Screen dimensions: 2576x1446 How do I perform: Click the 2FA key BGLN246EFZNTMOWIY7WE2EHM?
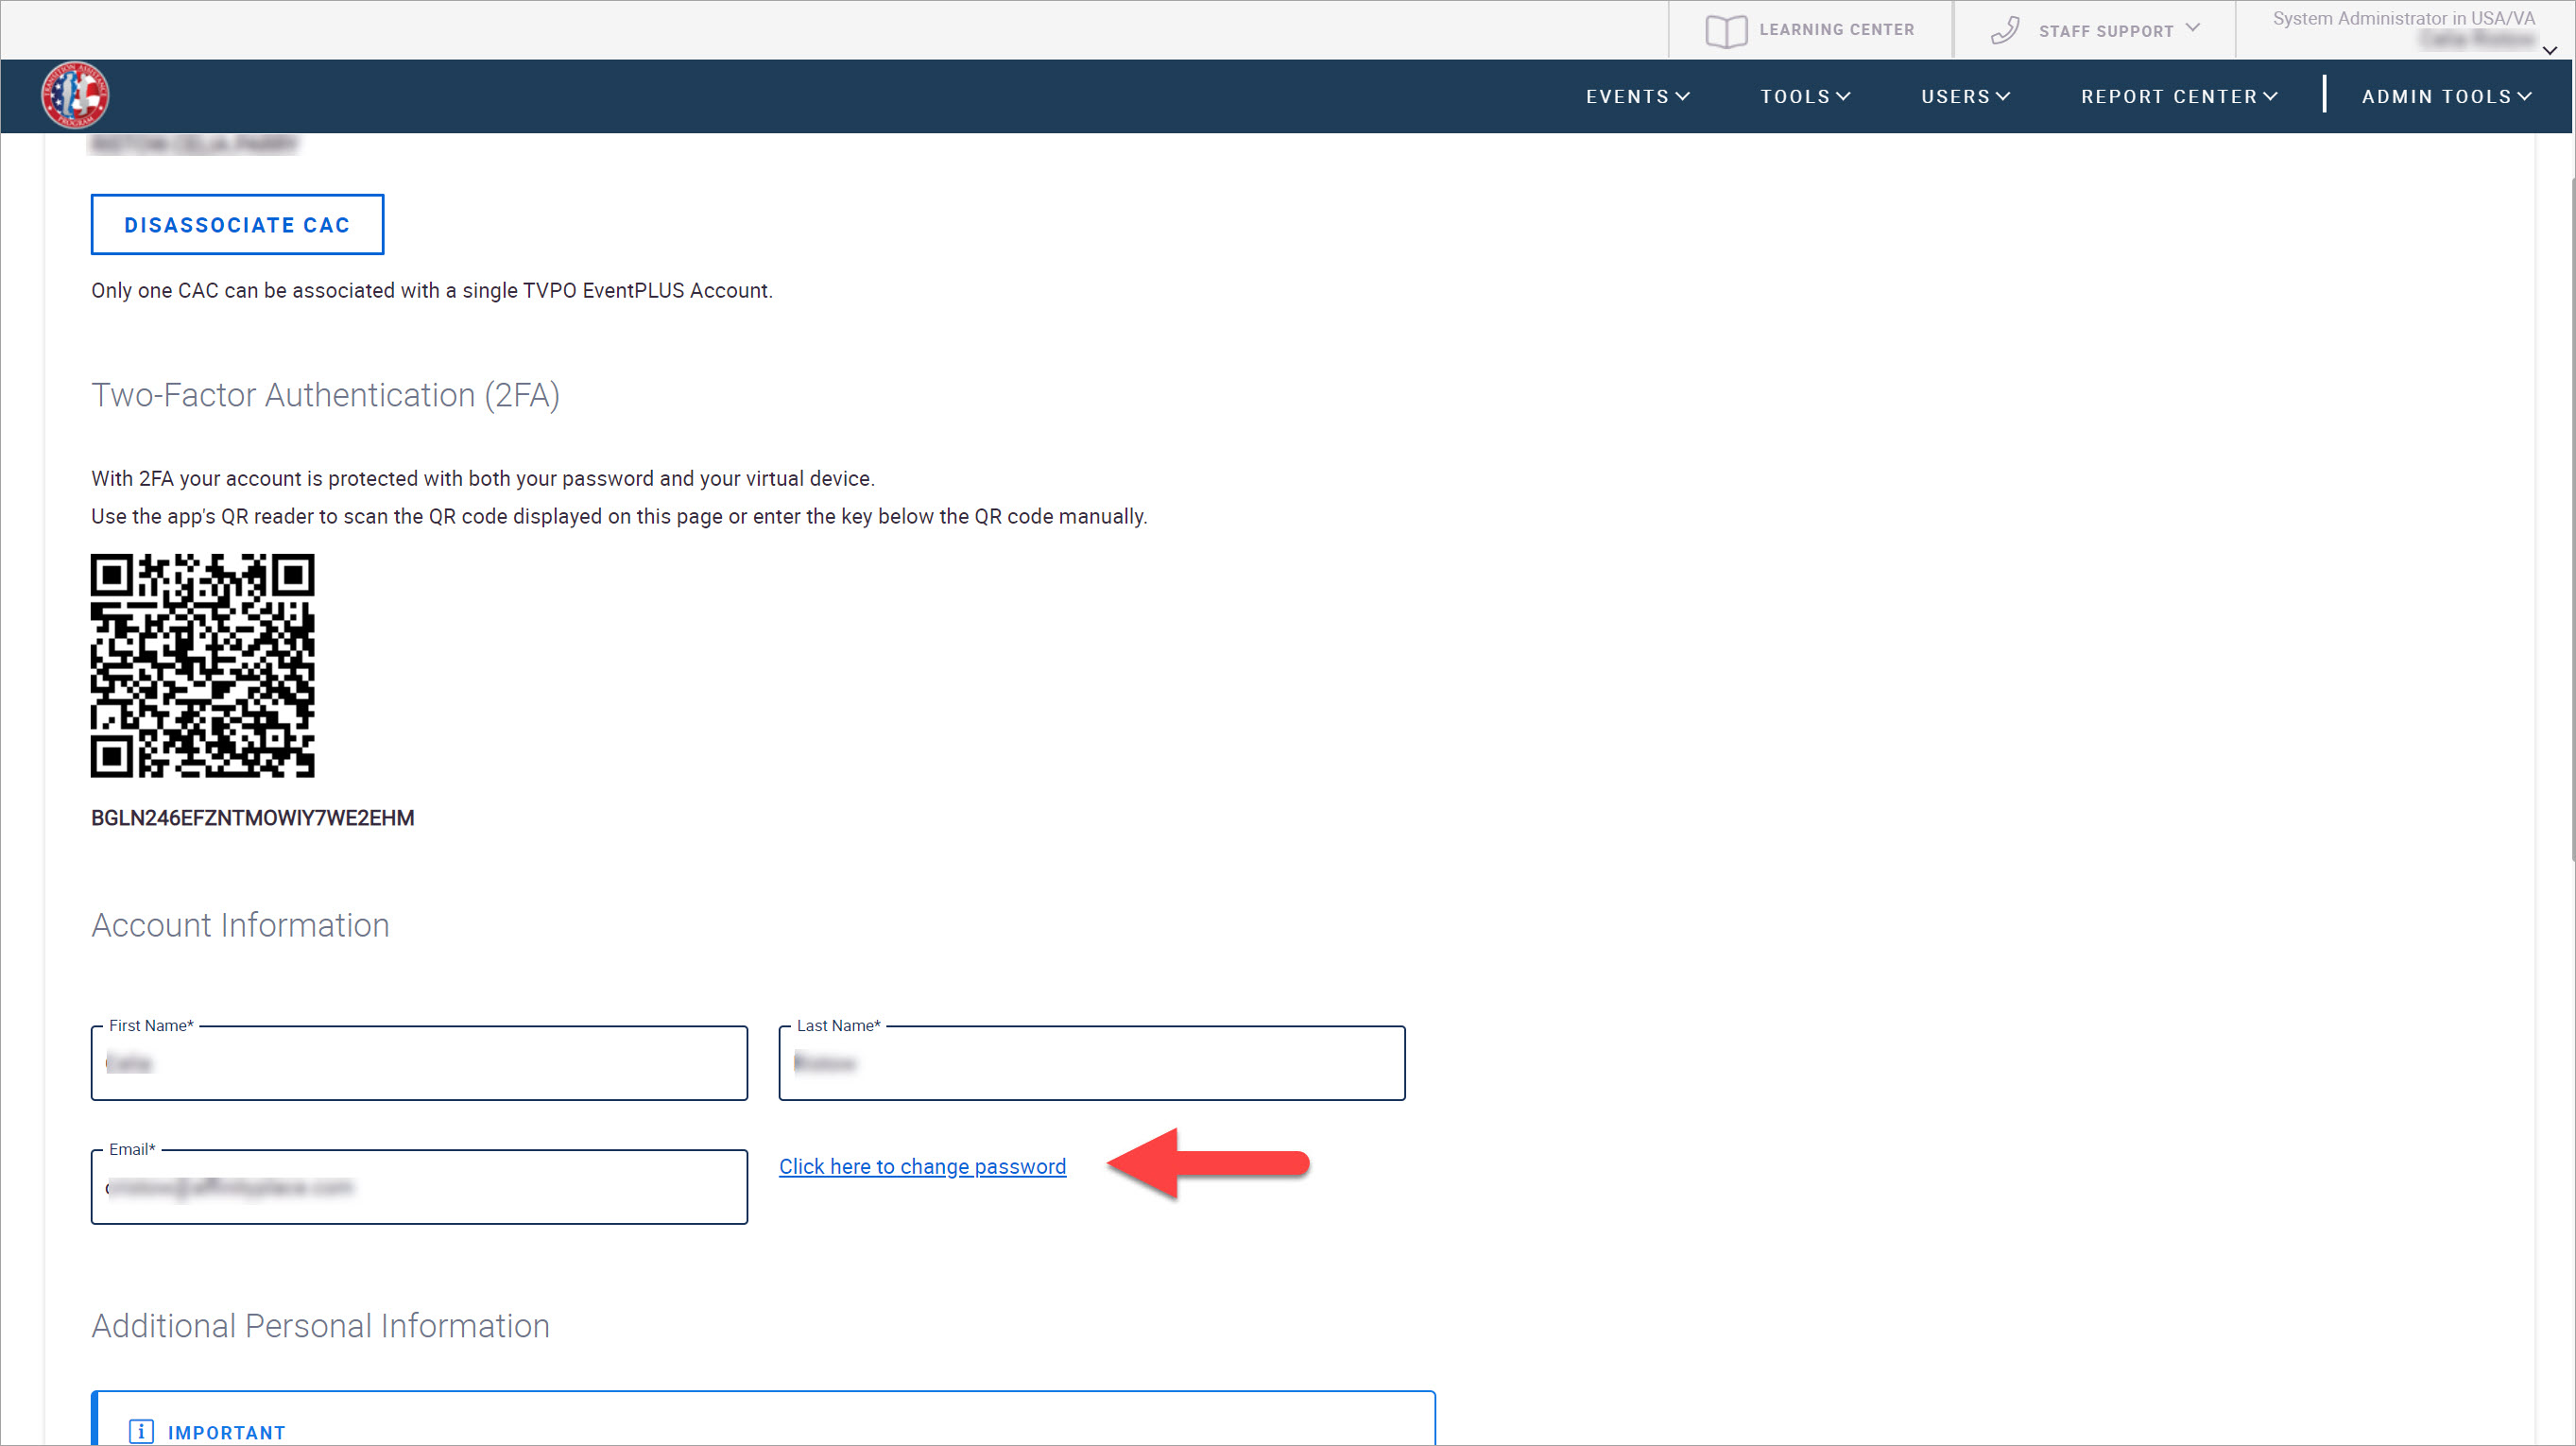[x=253, y=818]
